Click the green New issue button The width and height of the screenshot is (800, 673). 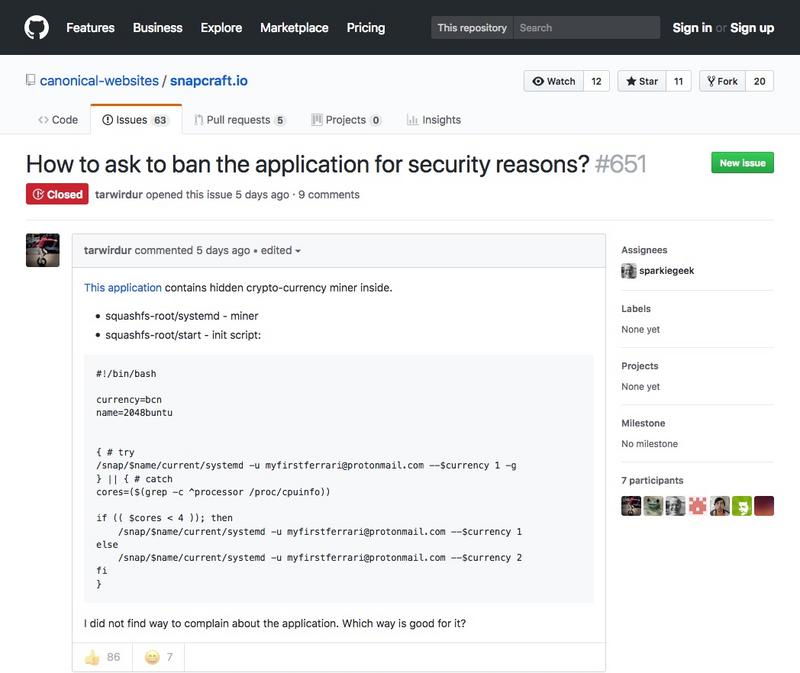(742, 163)
